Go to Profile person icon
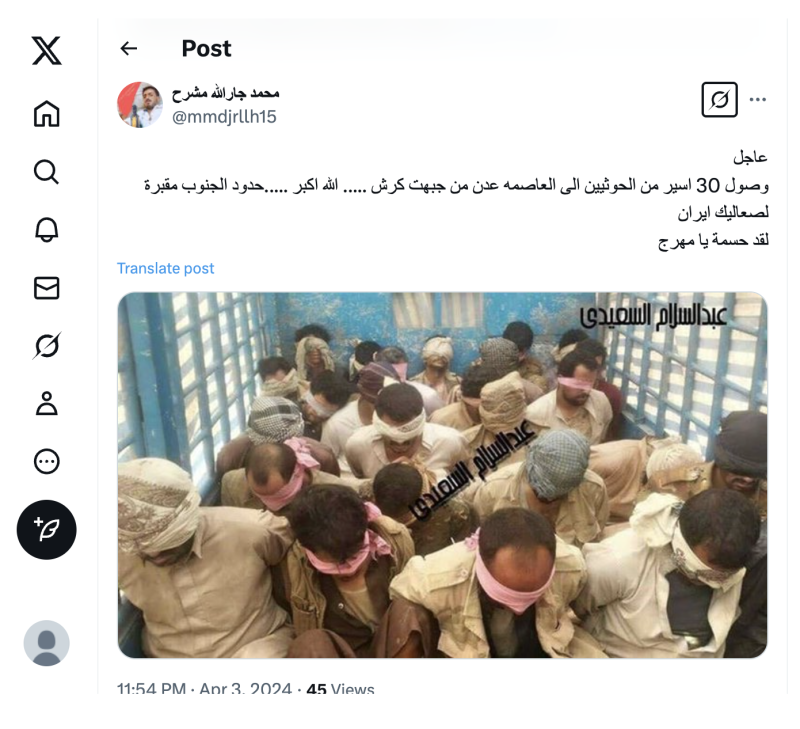This screenshot has height=729, width=800. click(x=46, y=404)
